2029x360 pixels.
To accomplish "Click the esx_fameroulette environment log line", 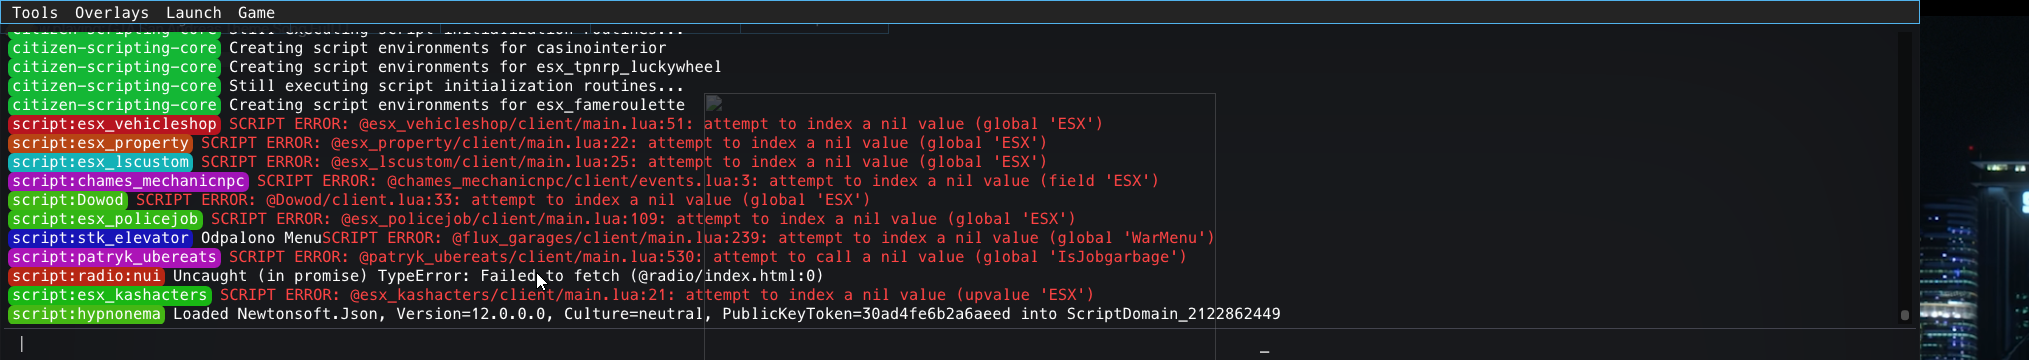I will coord(457,105).
